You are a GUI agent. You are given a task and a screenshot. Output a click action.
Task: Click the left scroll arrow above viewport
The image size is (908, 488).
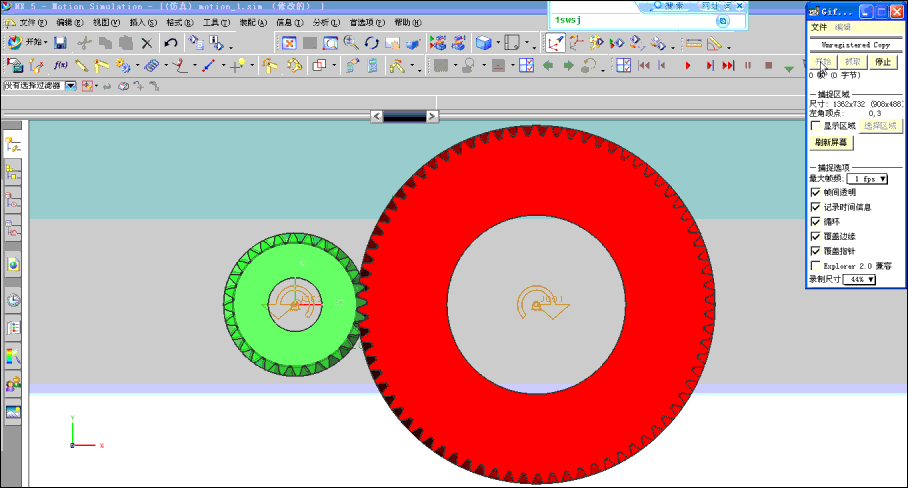pyautogui.click(x=376, y=116)
